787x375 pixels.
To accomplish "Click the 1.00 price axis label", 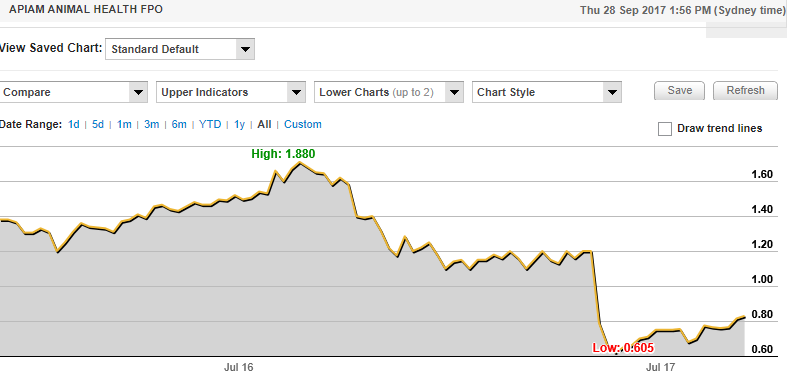I will pyautogui.click(x=761, y=279).
